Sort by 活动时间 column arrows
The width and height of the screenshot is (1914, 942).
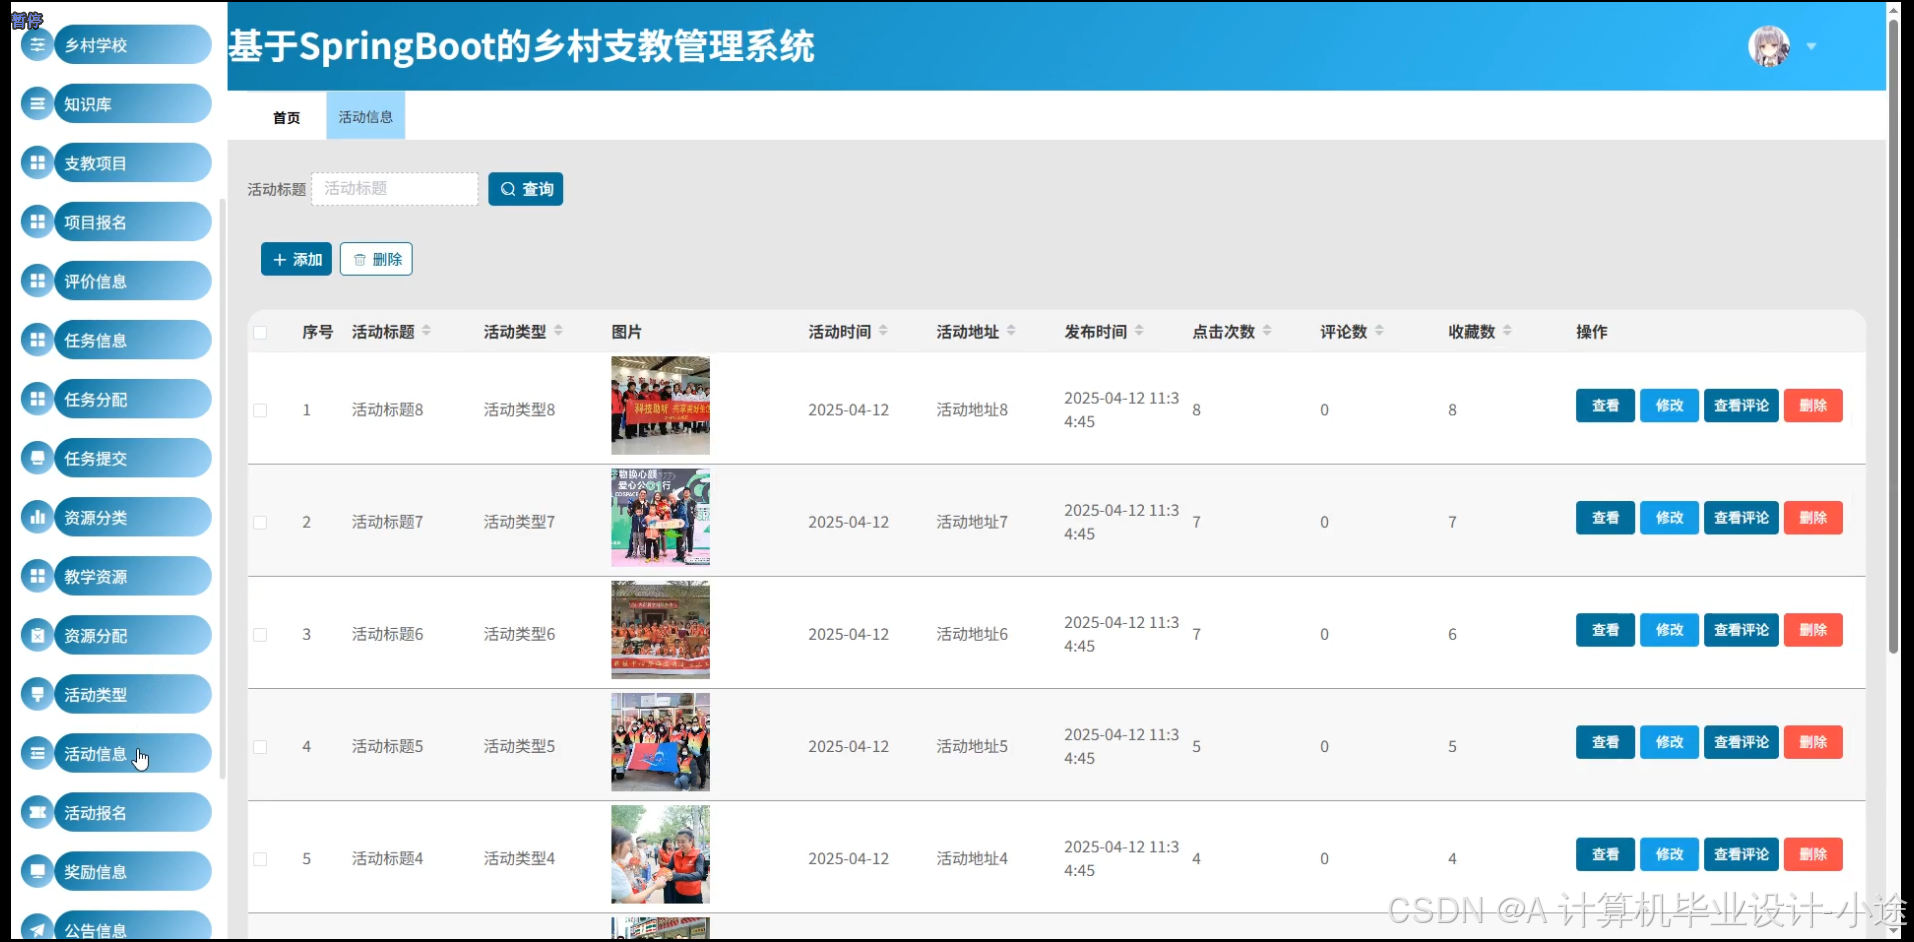[x=883, y=331]
